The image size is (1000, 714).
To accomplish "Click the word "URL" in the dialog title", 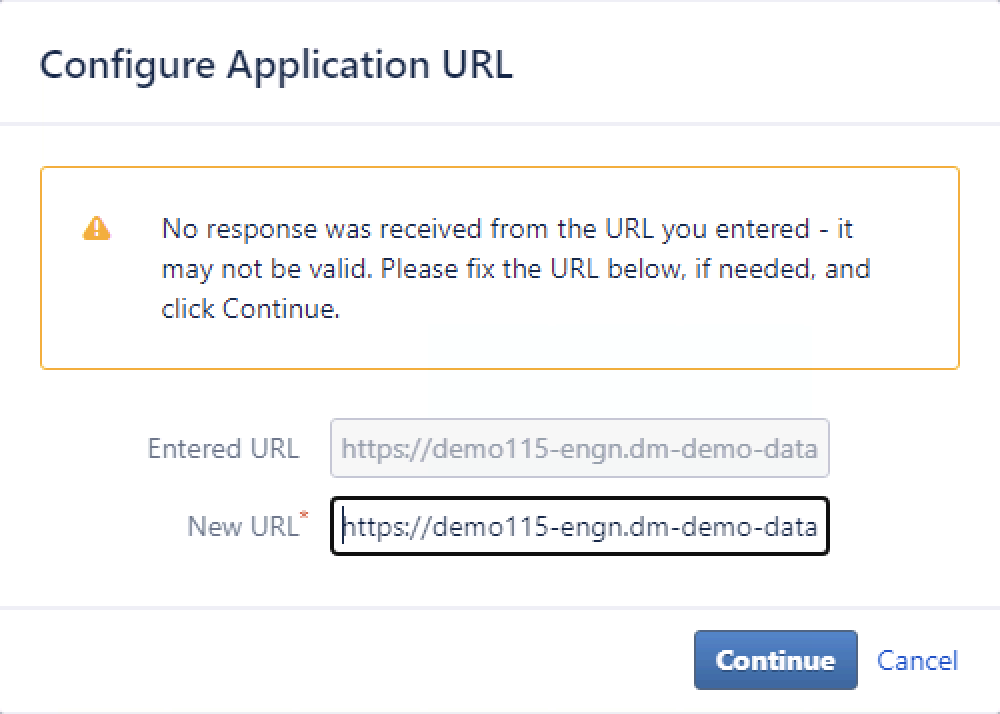I will point(477,64).
